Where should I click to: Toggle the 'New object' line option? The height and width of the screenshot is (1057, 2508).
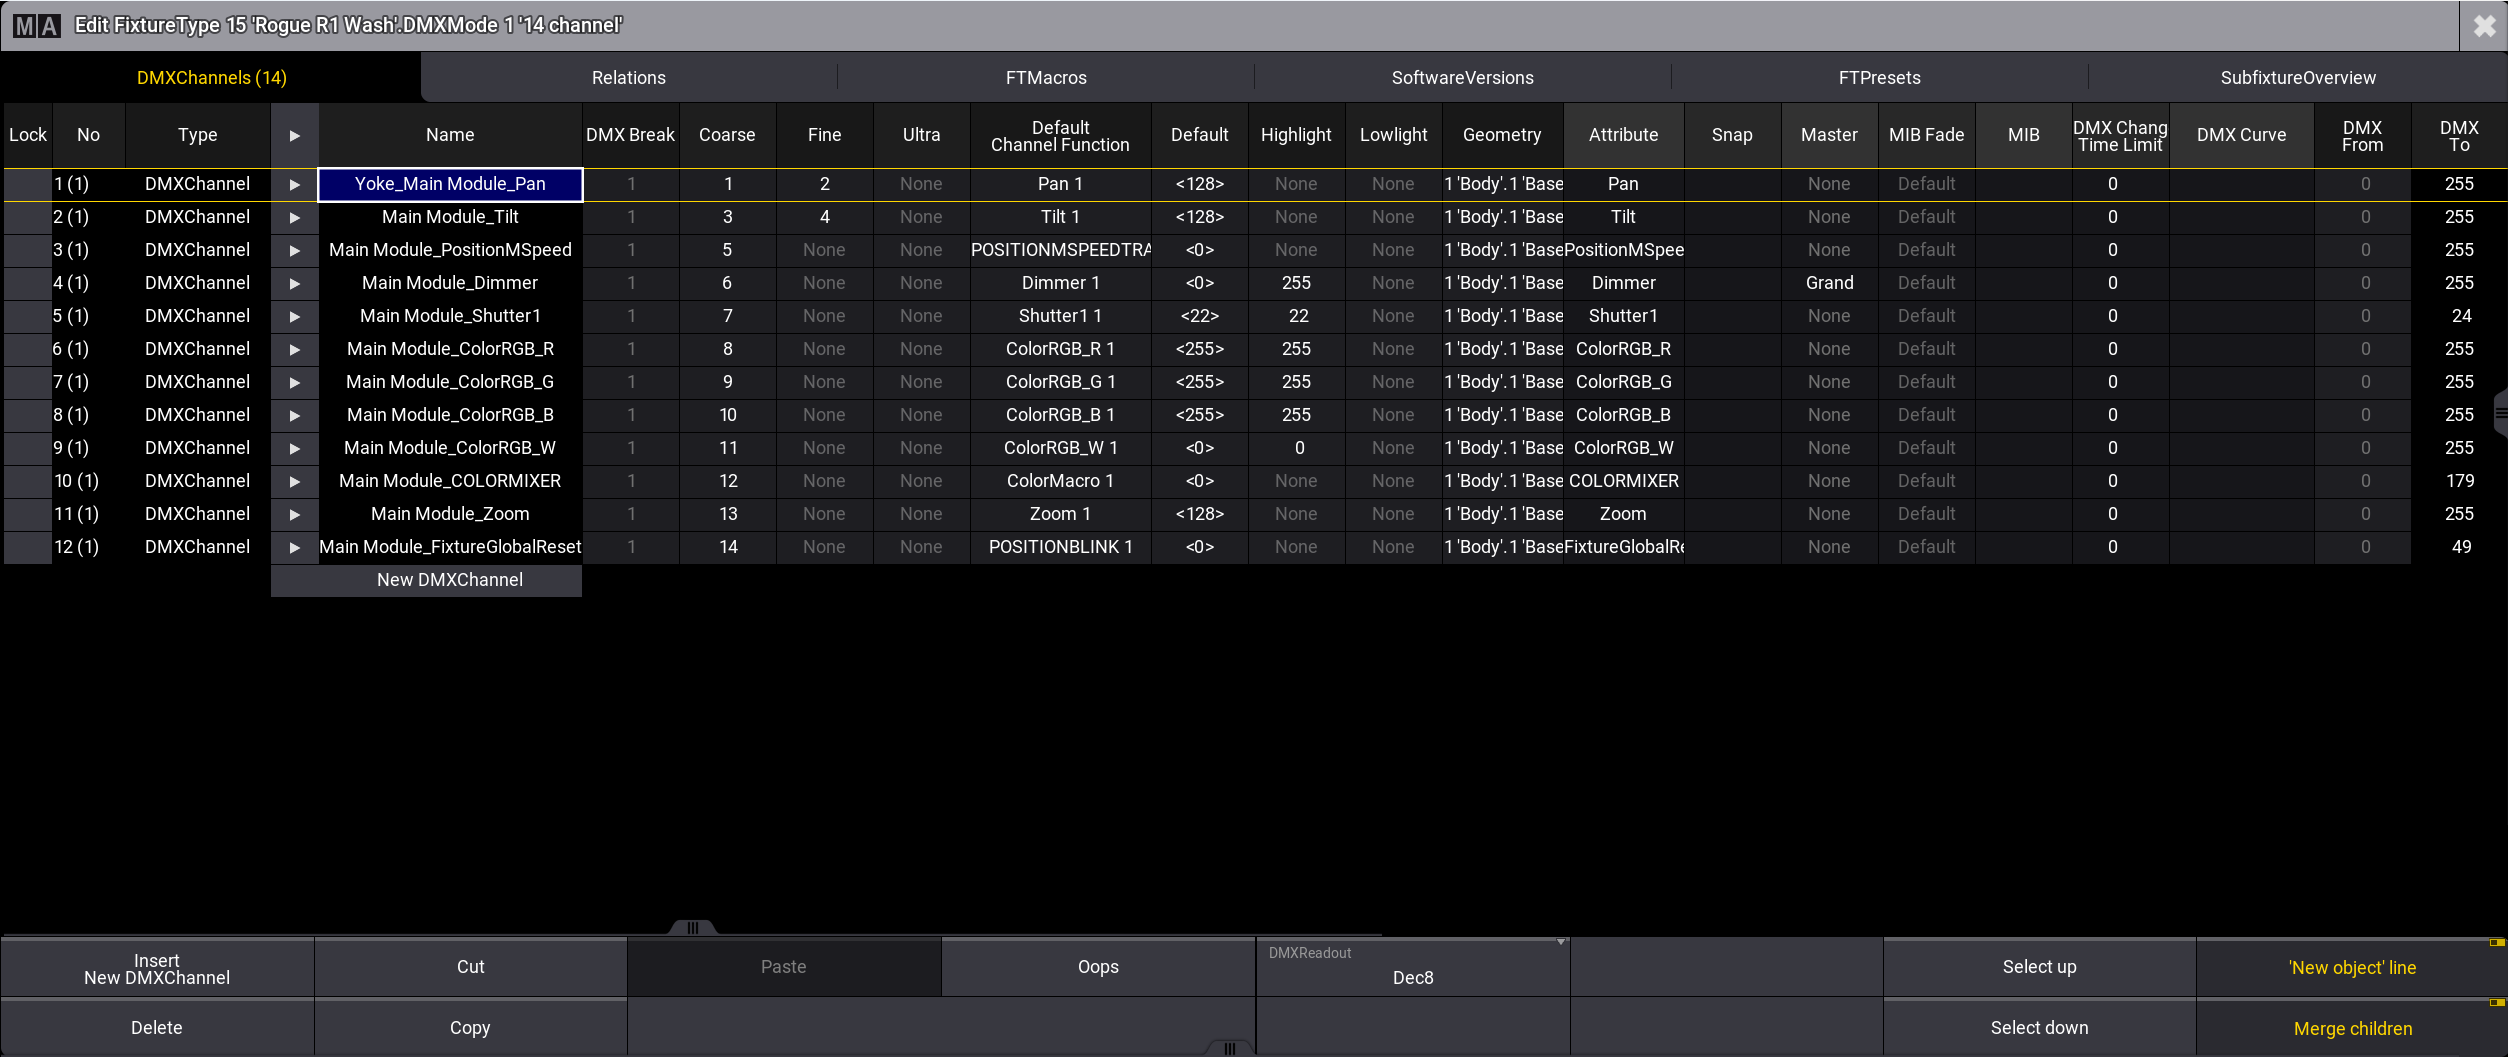pos(2351,968)
